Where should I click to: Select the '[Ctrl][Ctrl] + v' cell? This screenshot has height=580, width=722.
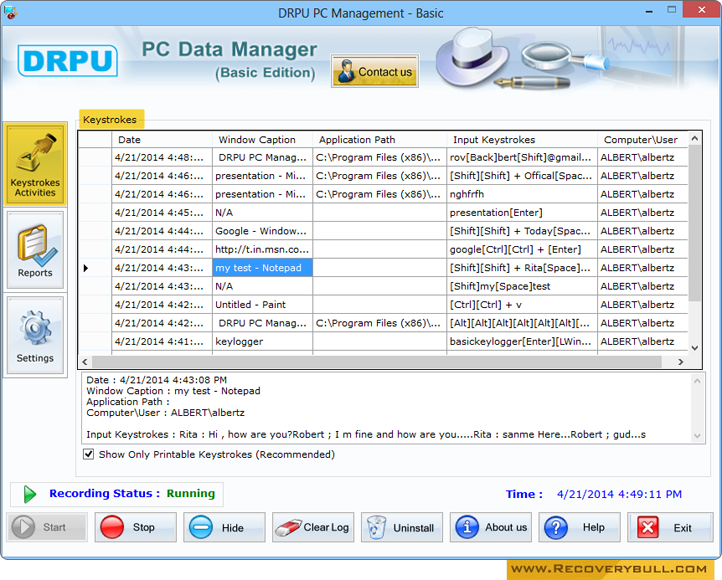[522, 305]
